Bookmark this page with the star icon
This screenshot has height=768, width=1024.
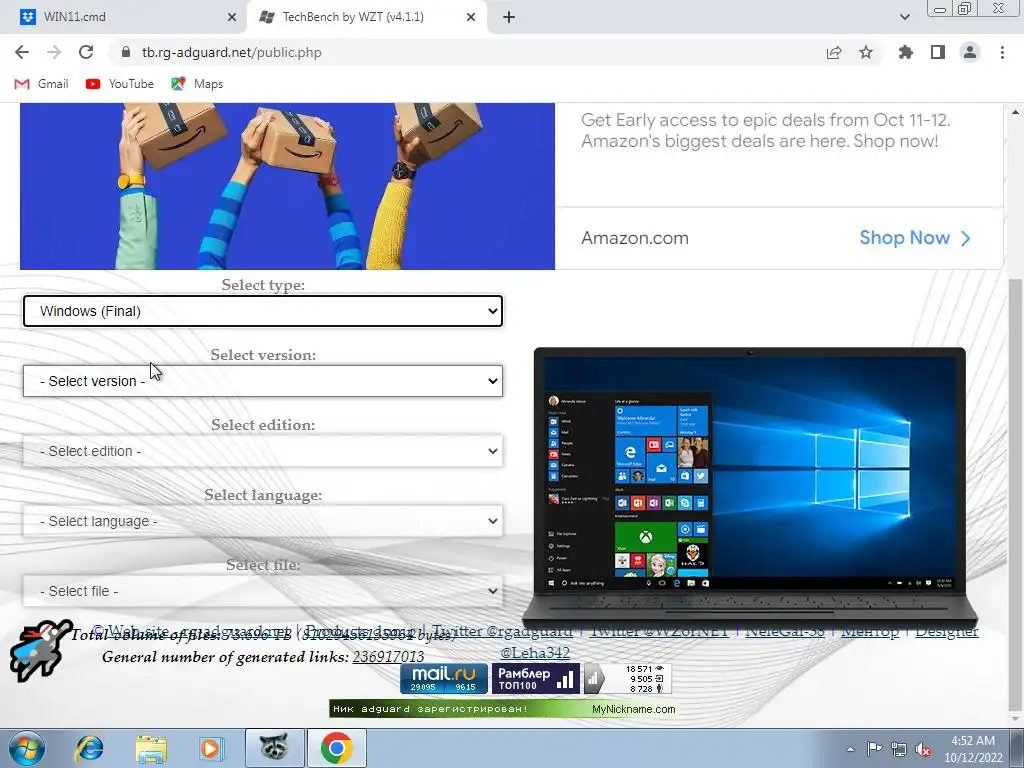[x=866, y=52]
